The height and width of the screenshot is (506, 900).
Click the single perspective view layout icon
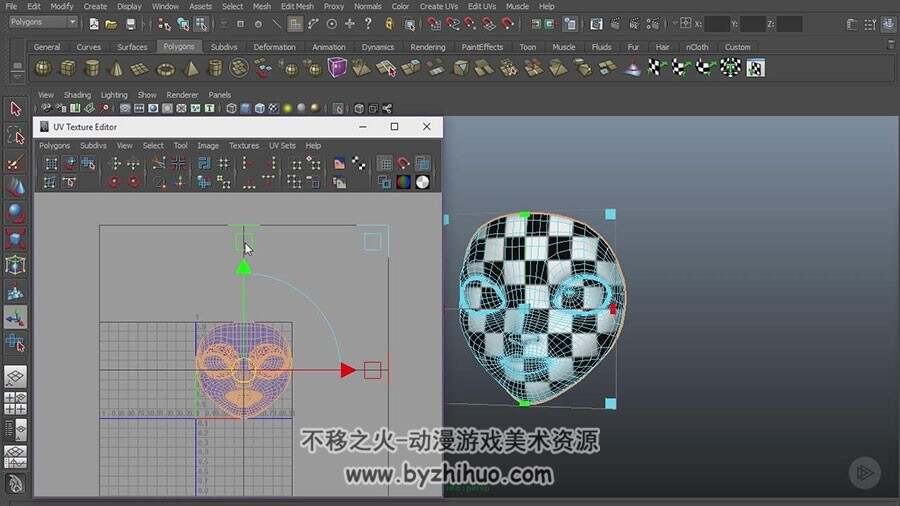(15, 376)
